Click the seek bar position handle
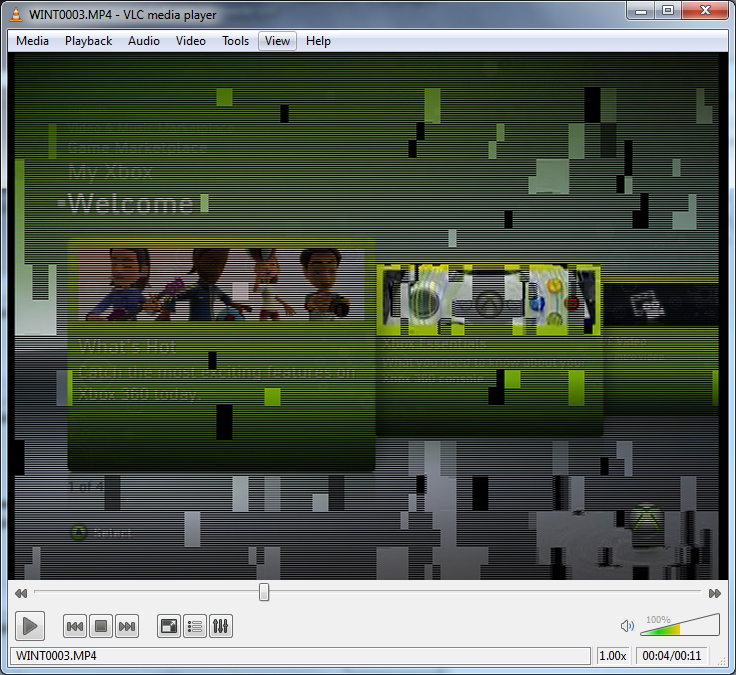736x675 pixels. 264,592
